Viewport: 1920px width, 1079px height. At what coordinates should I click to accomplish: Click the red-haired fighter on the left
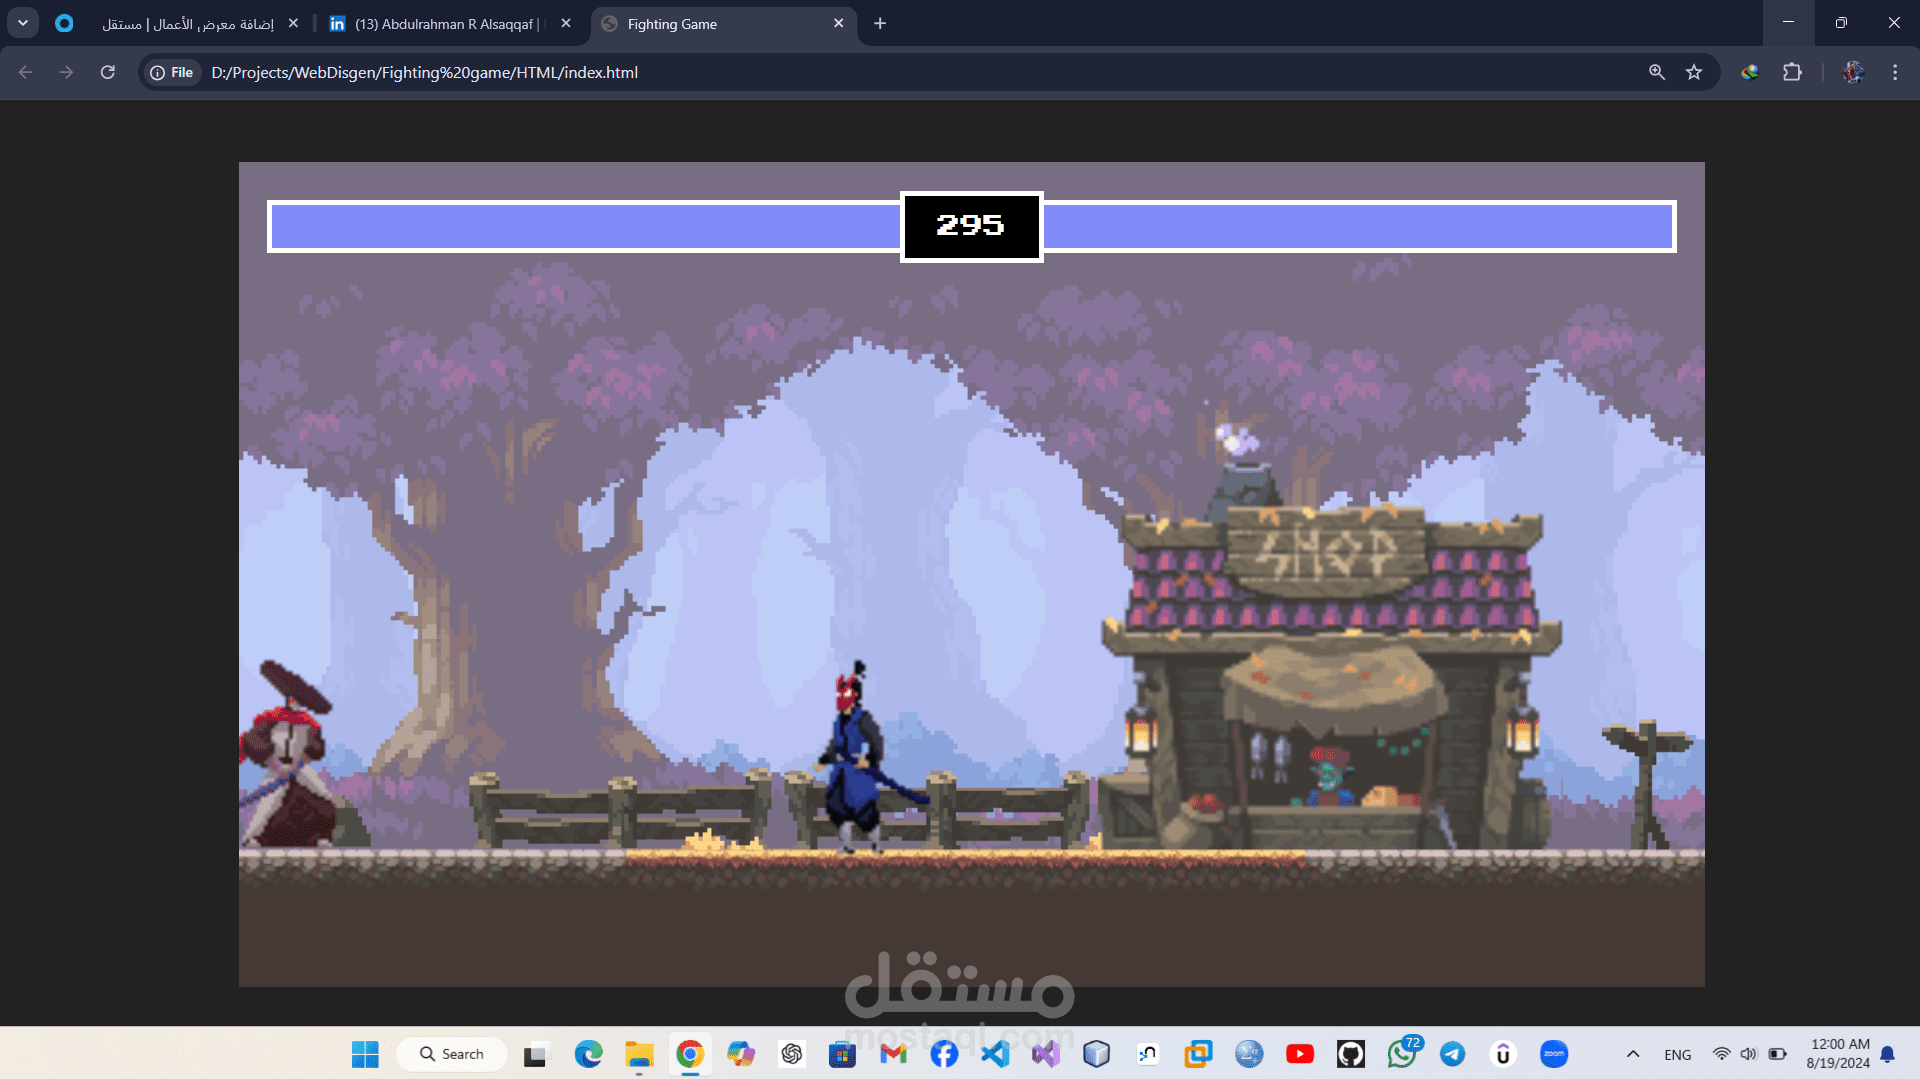click(x=288, y=755)
